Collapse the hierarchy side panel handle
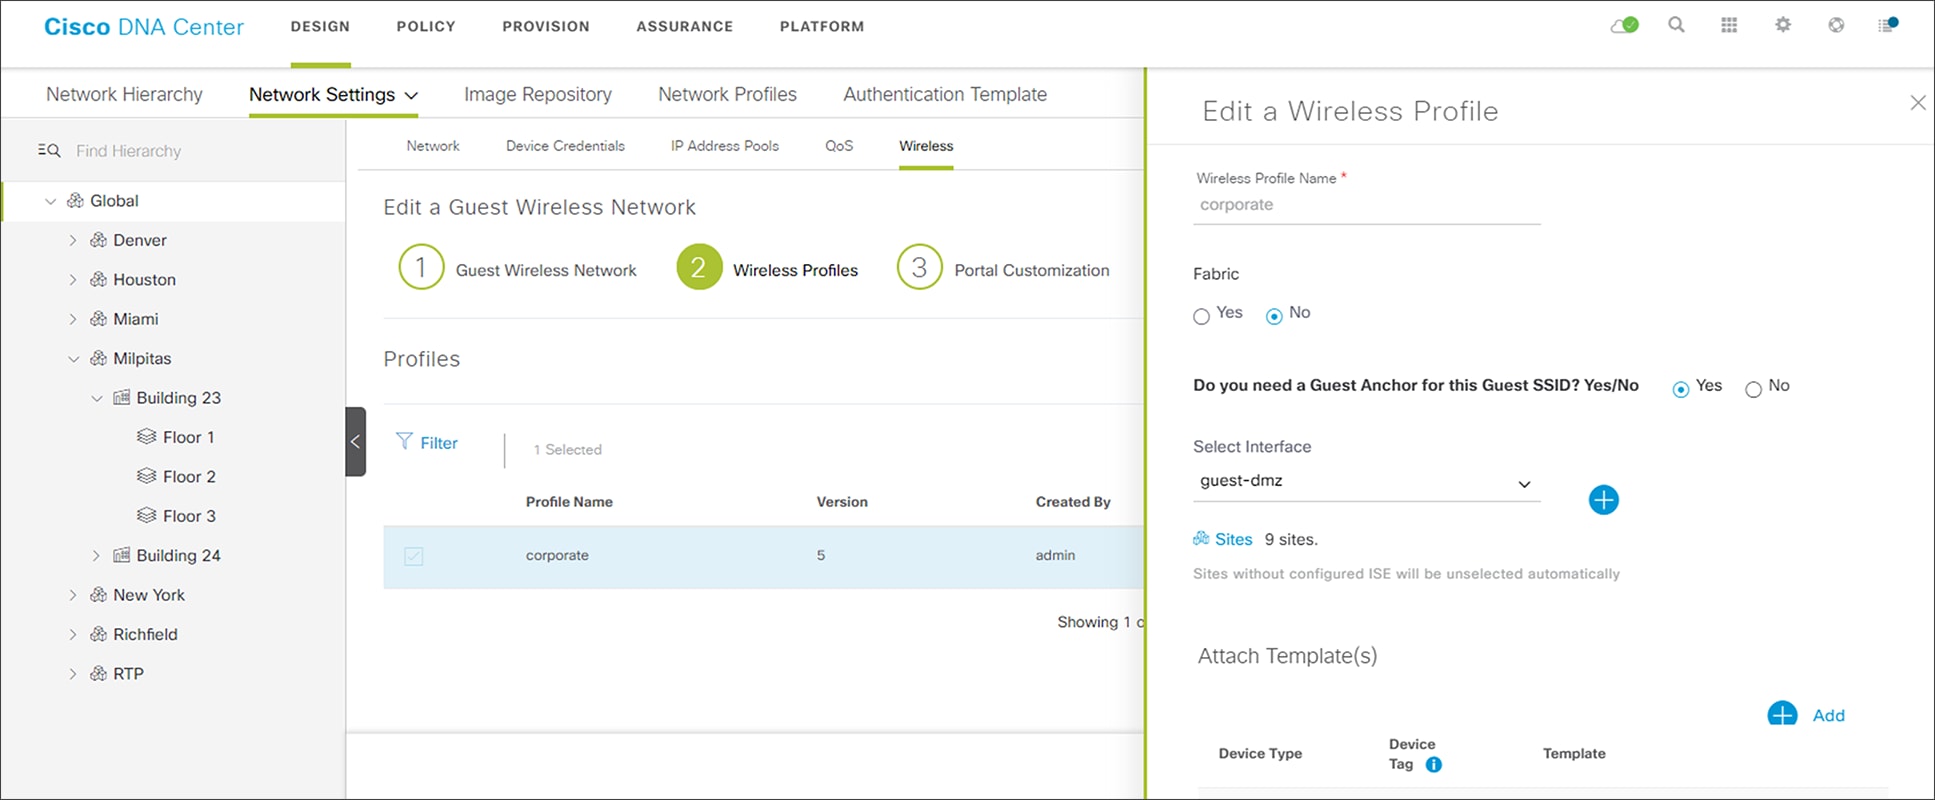Viewport: 1935px width, 800px height. pyautogui.click(x=355, y=441)
